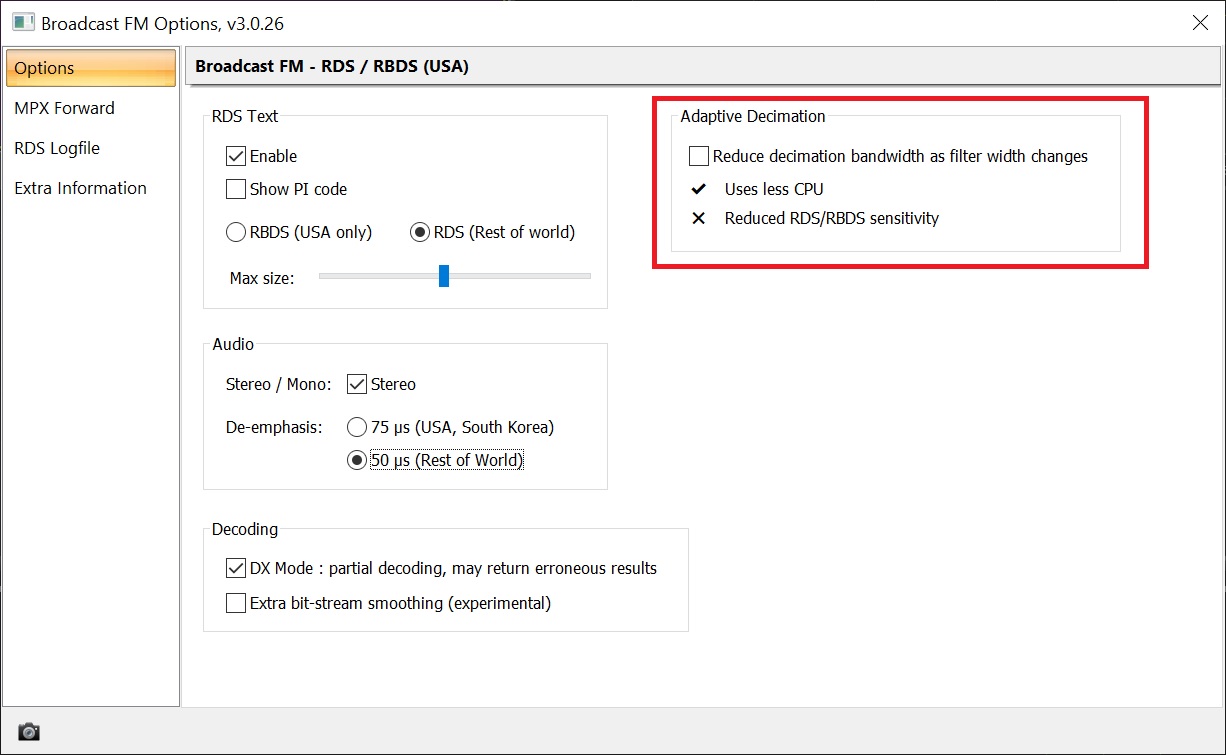The height and width of the screenshot is (755, 1226).
Task: Click the X icon beside Reduced sensitivity
Action: [x=699, y=218]
